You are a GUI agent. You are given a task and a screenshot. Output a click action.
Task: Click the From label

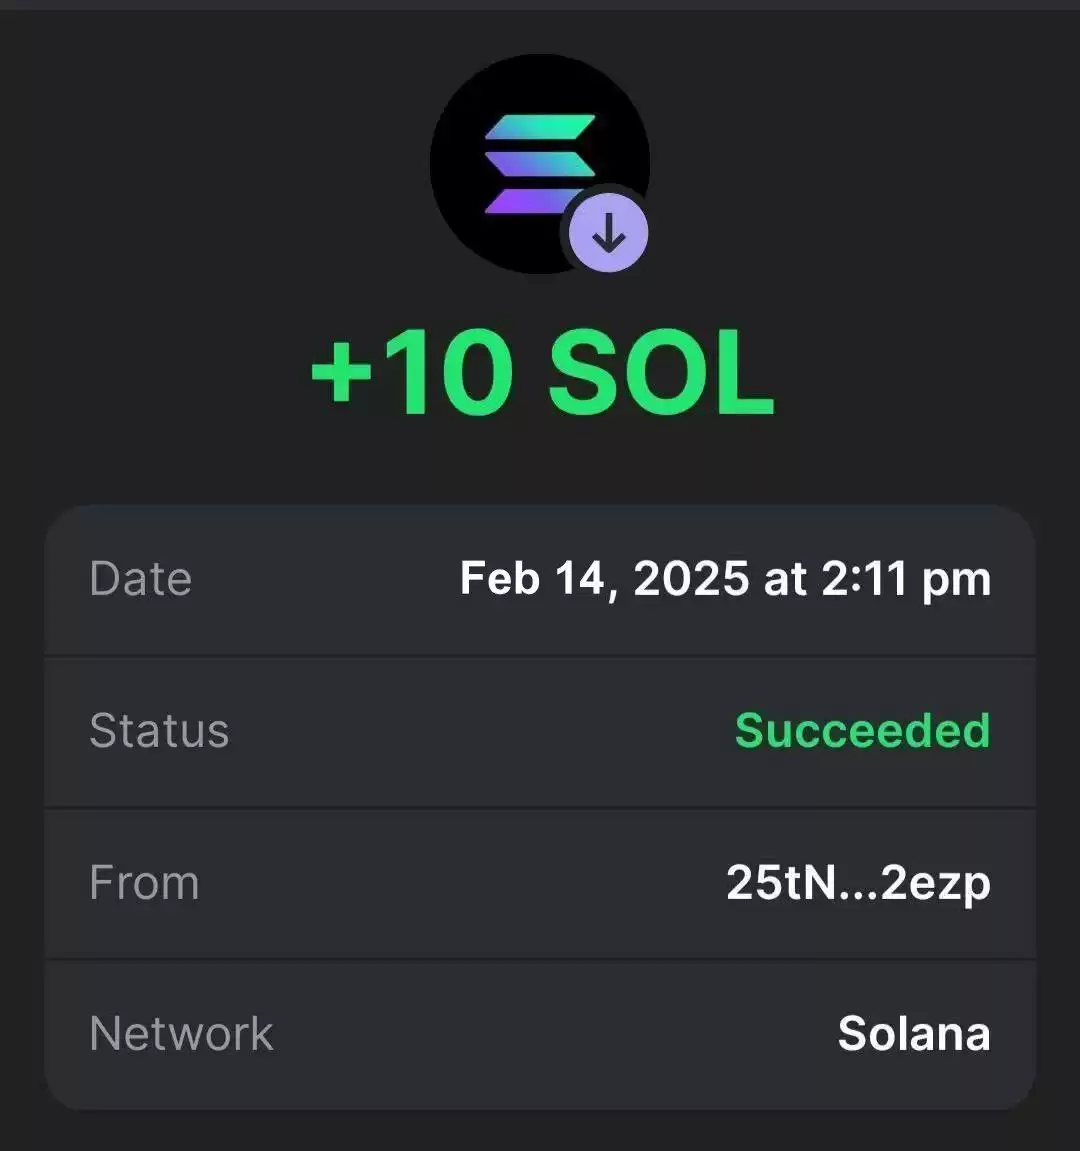tap(144, 882)
